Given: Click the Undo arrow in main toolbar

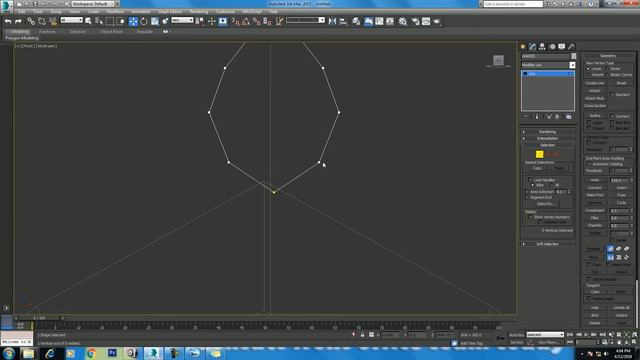Looking at the screenshot, I should [x=8, y=21].
